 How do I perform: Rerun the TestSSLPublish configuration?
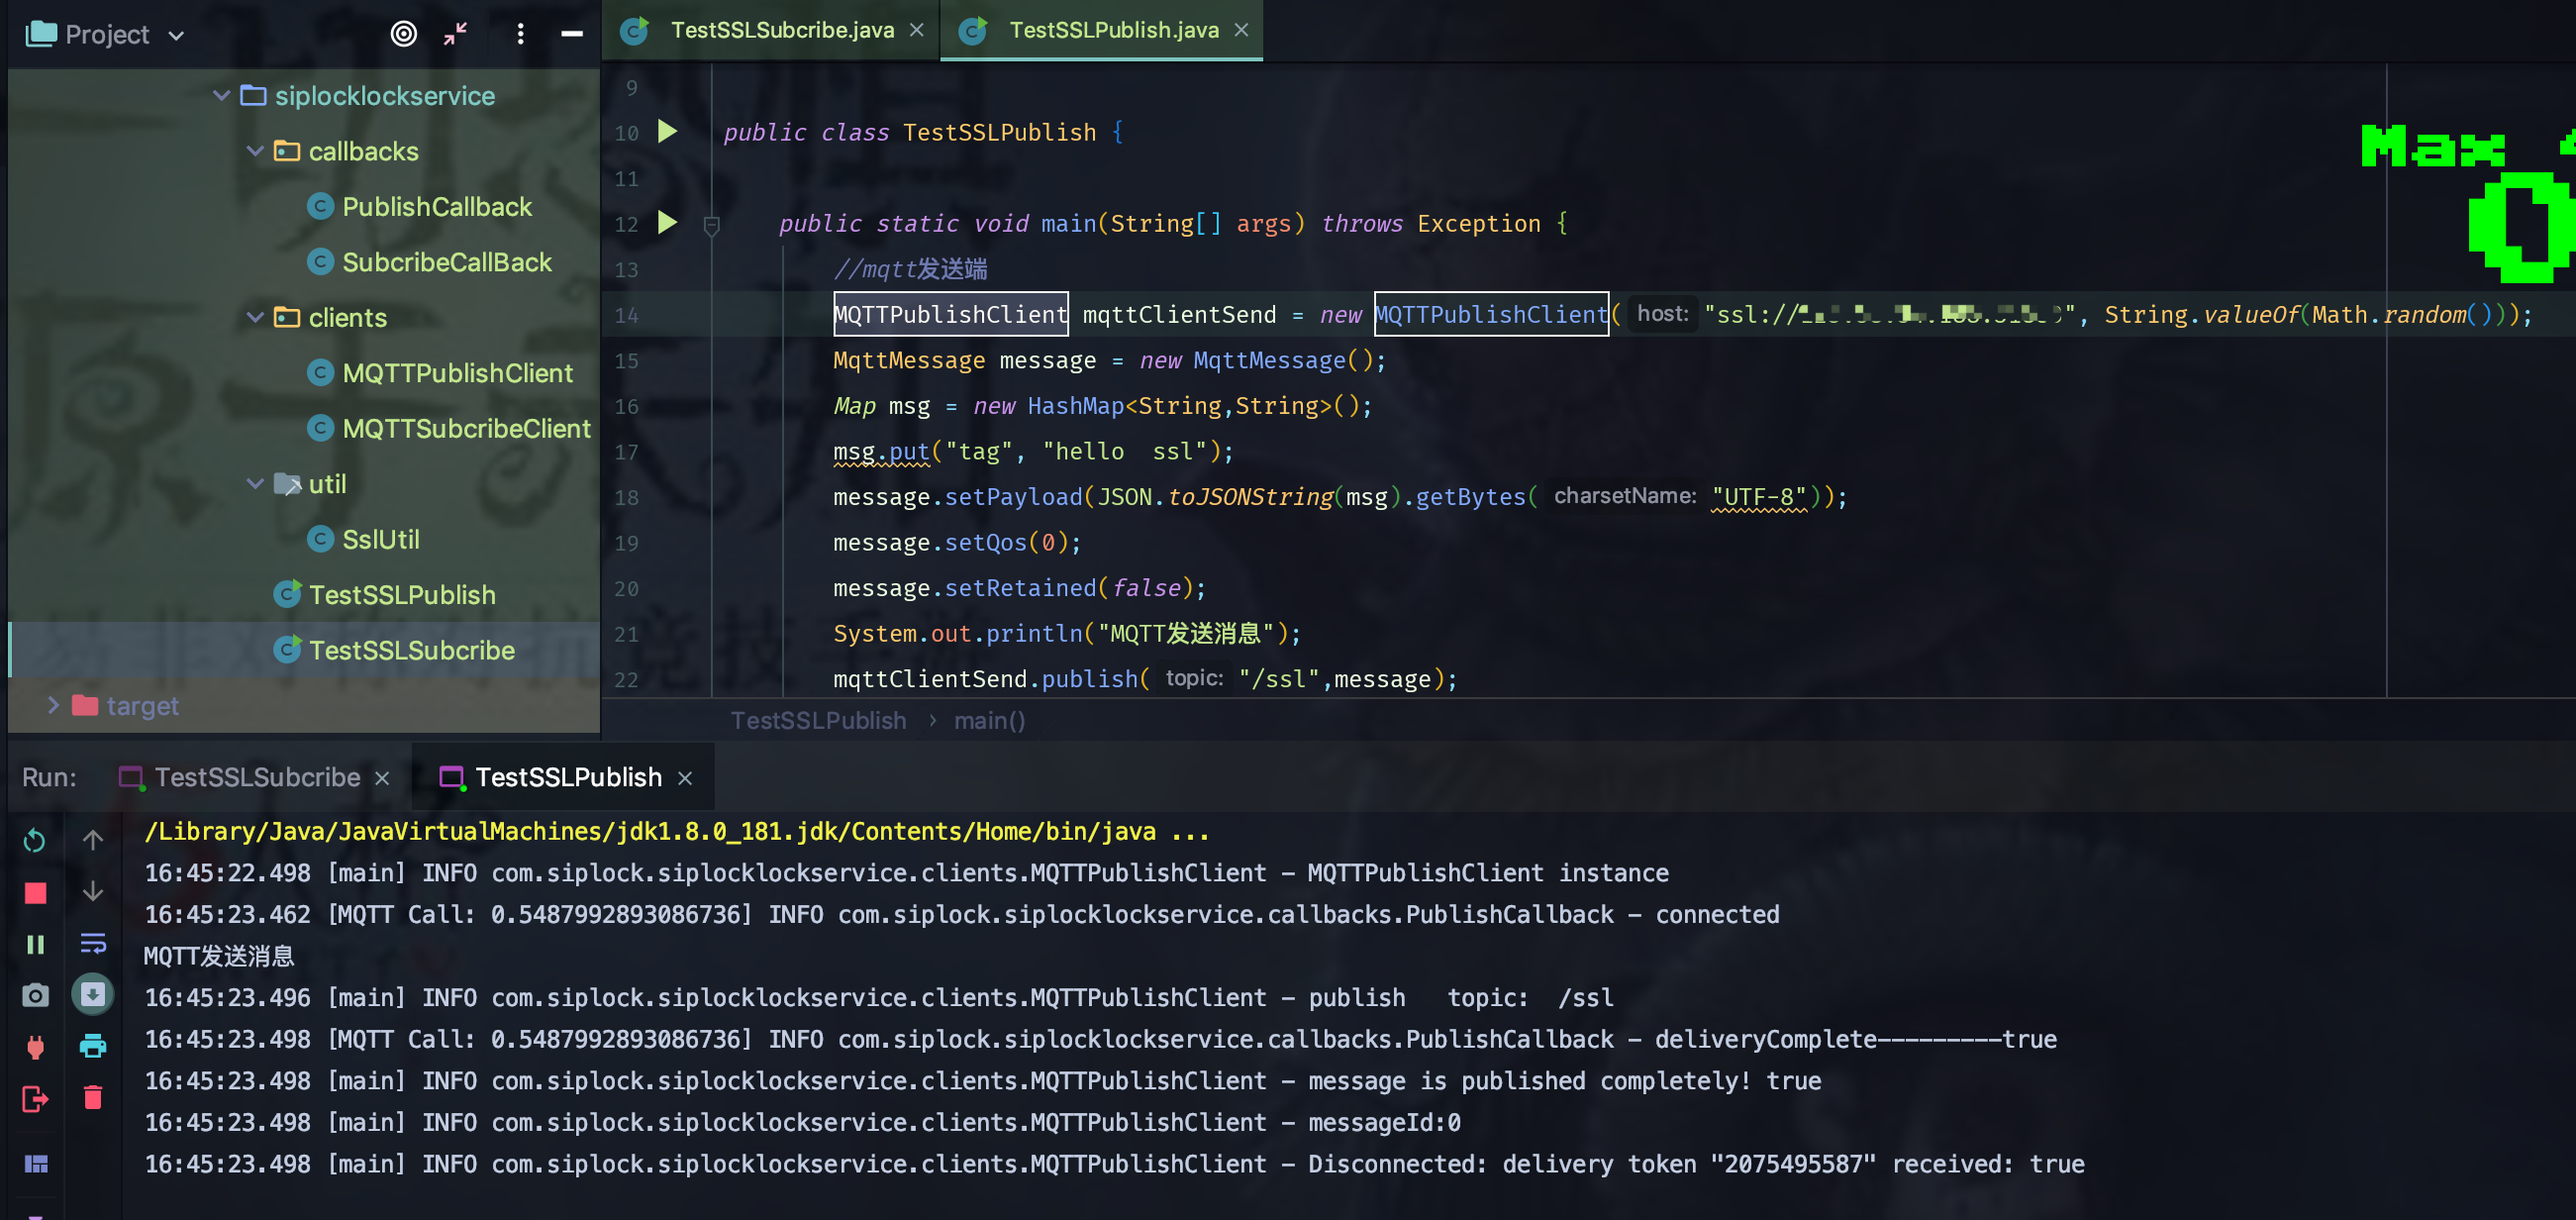(x=34, y=841)
